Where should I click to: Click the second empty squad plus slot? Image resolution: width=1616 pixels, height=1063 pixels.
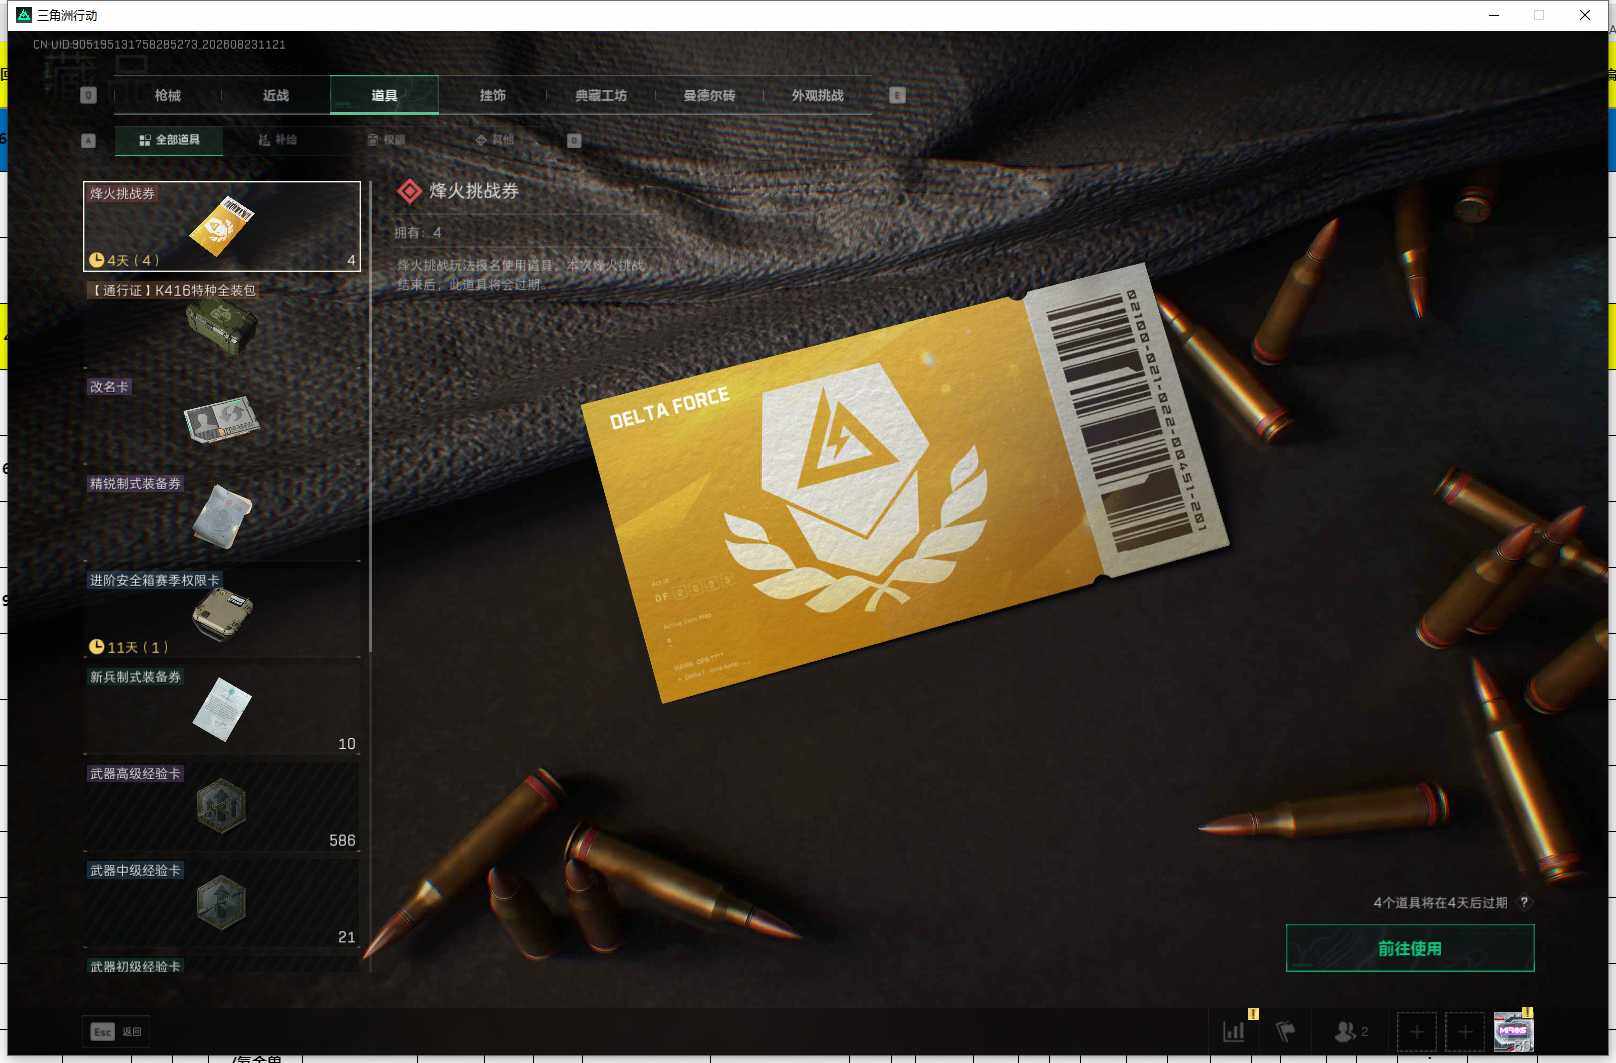pos(1465,1032)
